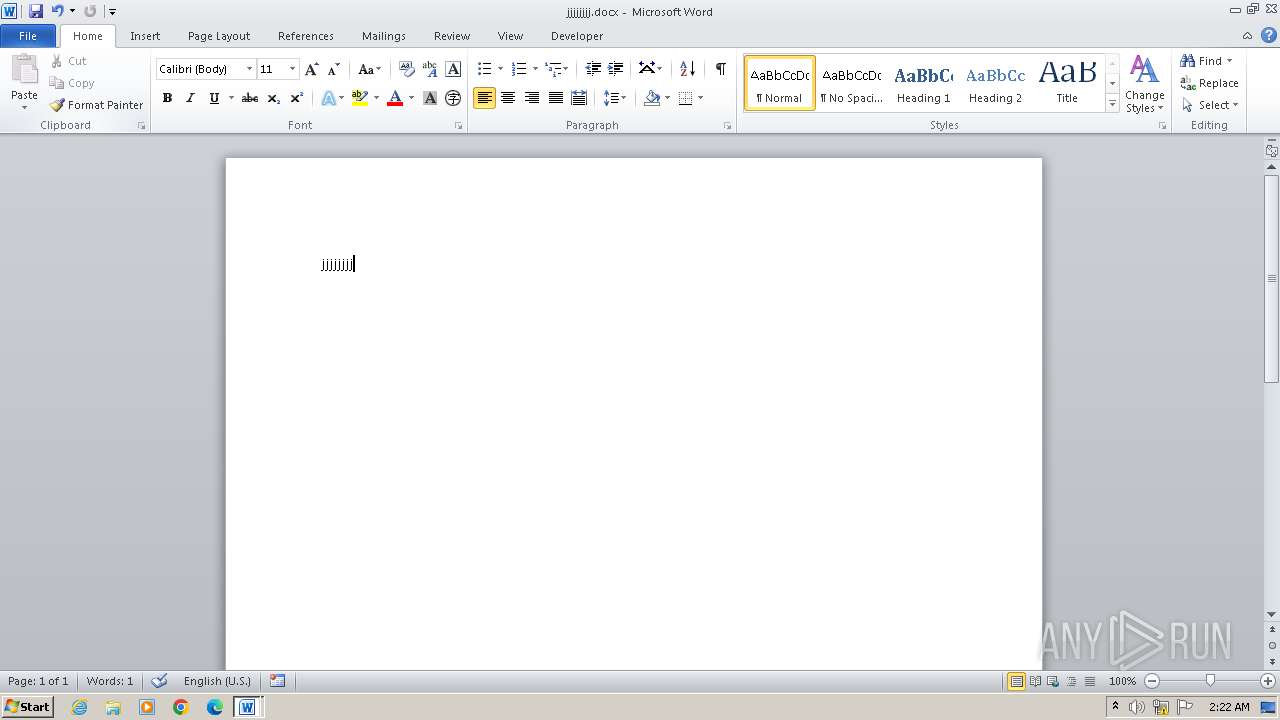Switch to the Mailings tab
The image size is (1280, 720).
[384, 36]
